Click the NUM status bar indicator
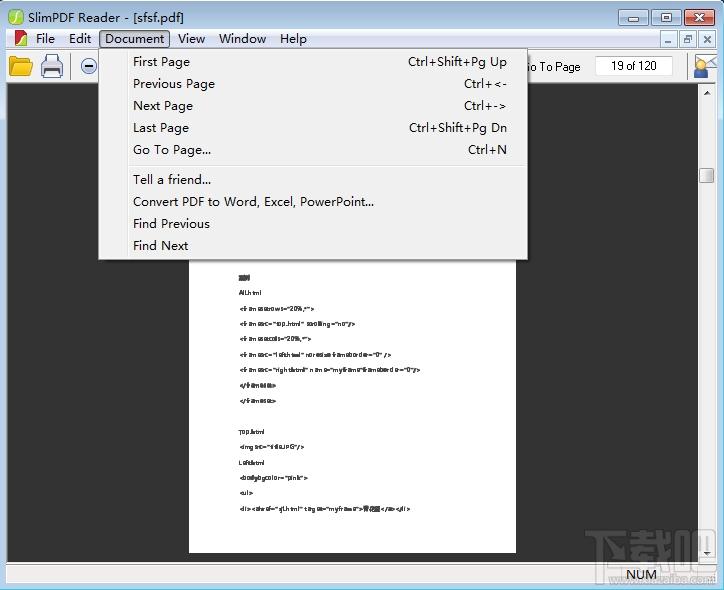This screenshot has width=724, height=590. (641, 574)
